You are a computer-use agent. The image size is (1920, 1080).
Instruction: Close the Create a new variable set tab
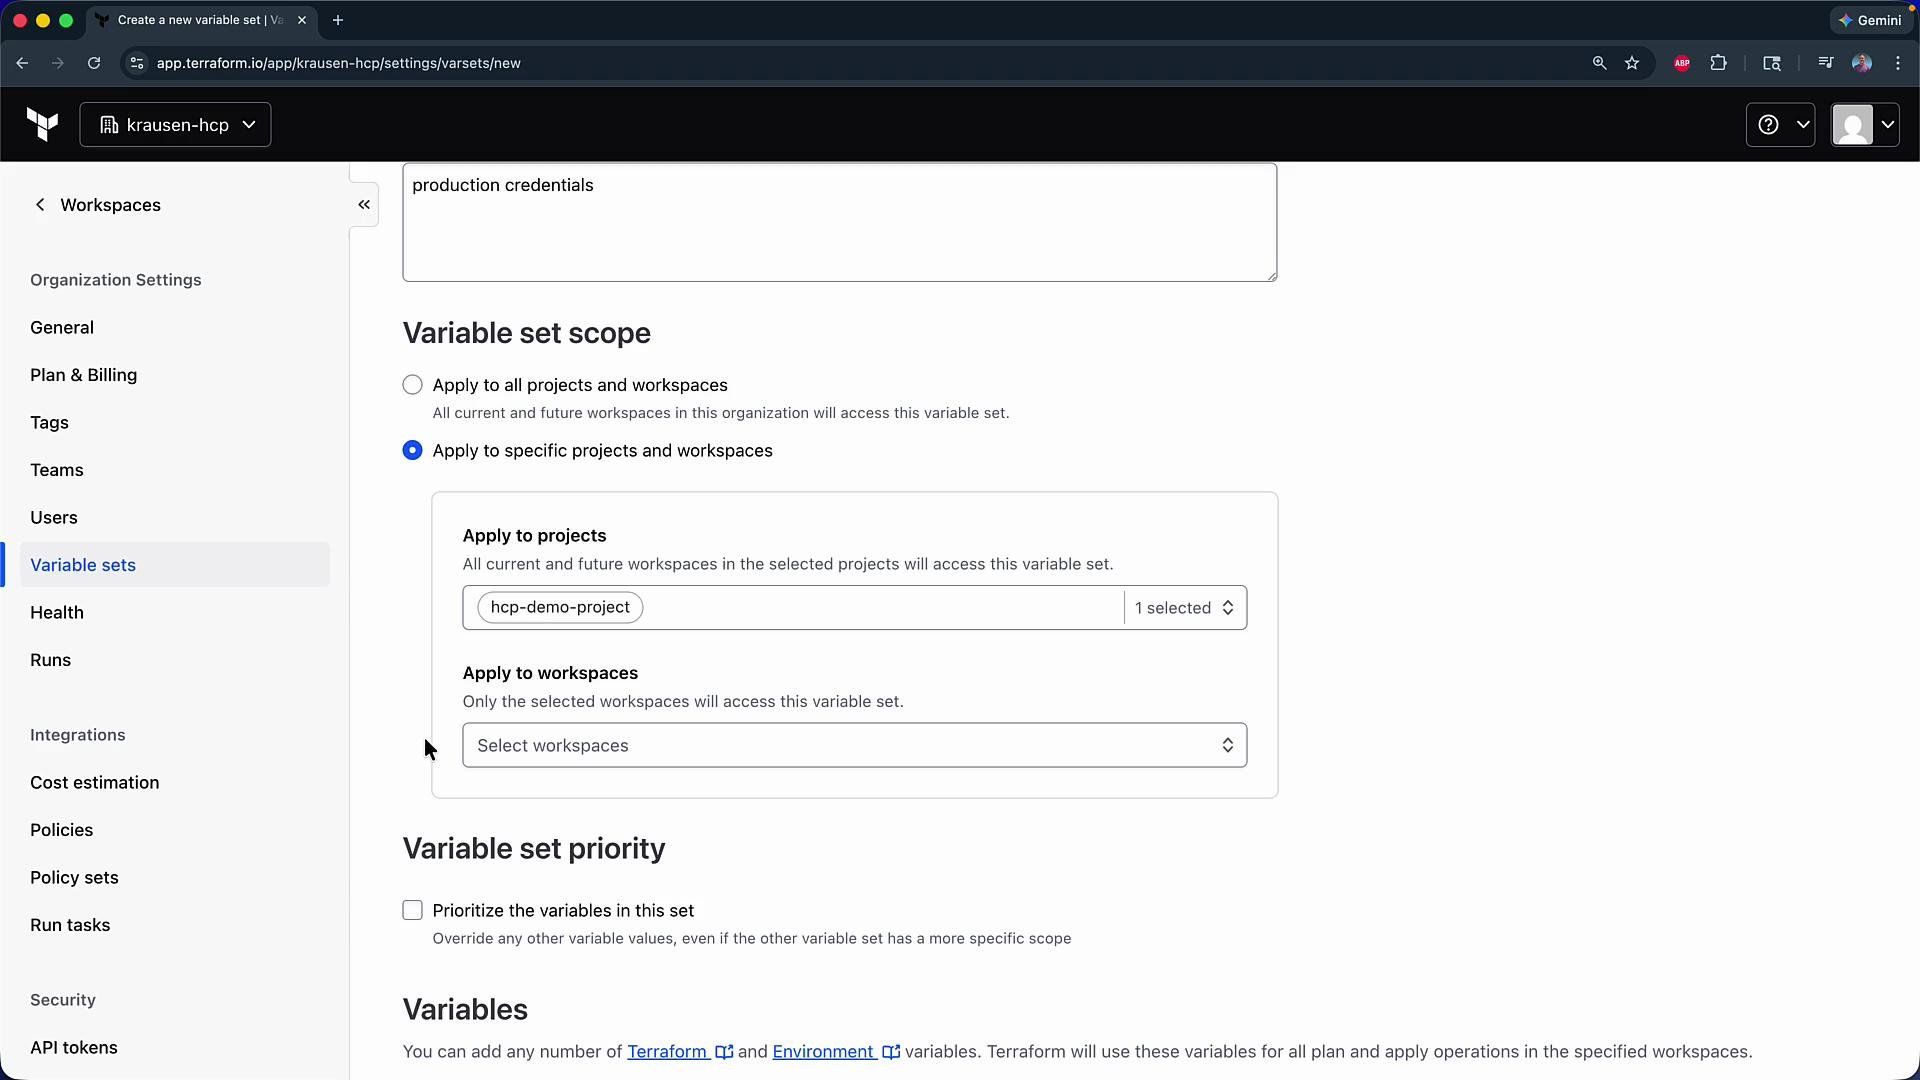302,20
